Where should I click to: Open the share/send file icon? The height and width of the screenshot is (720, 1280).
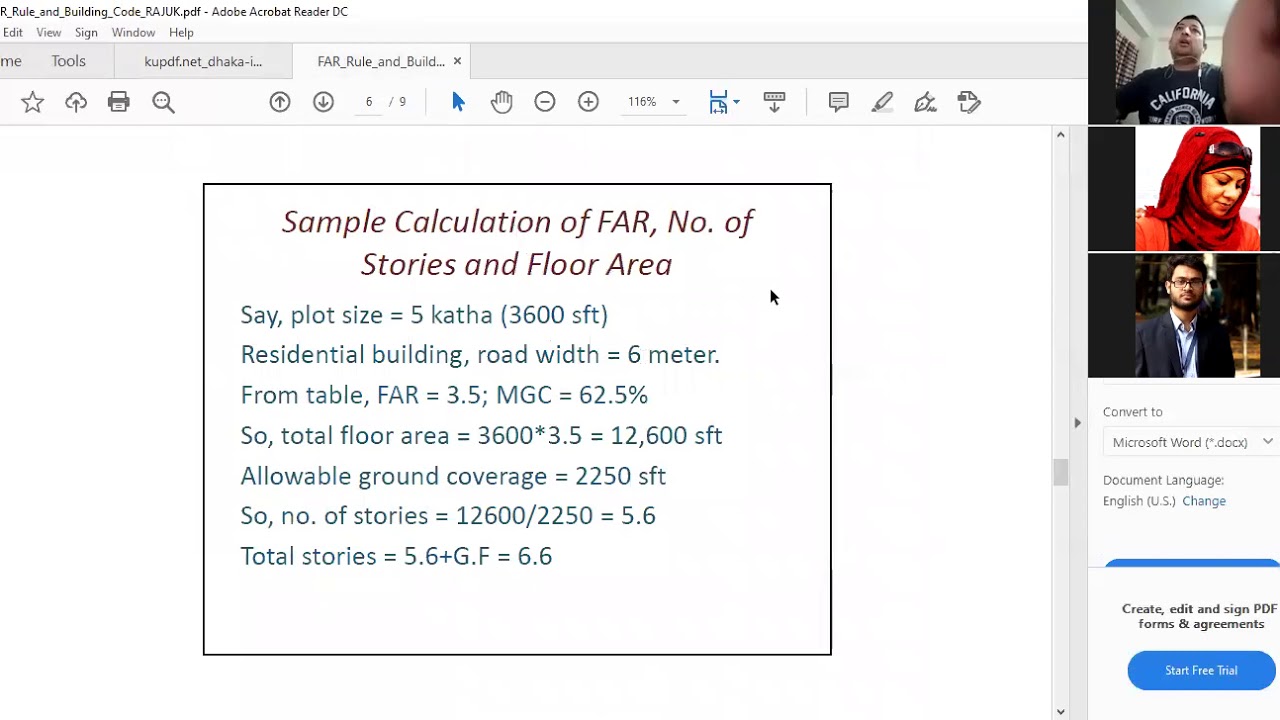click(969, 102)
